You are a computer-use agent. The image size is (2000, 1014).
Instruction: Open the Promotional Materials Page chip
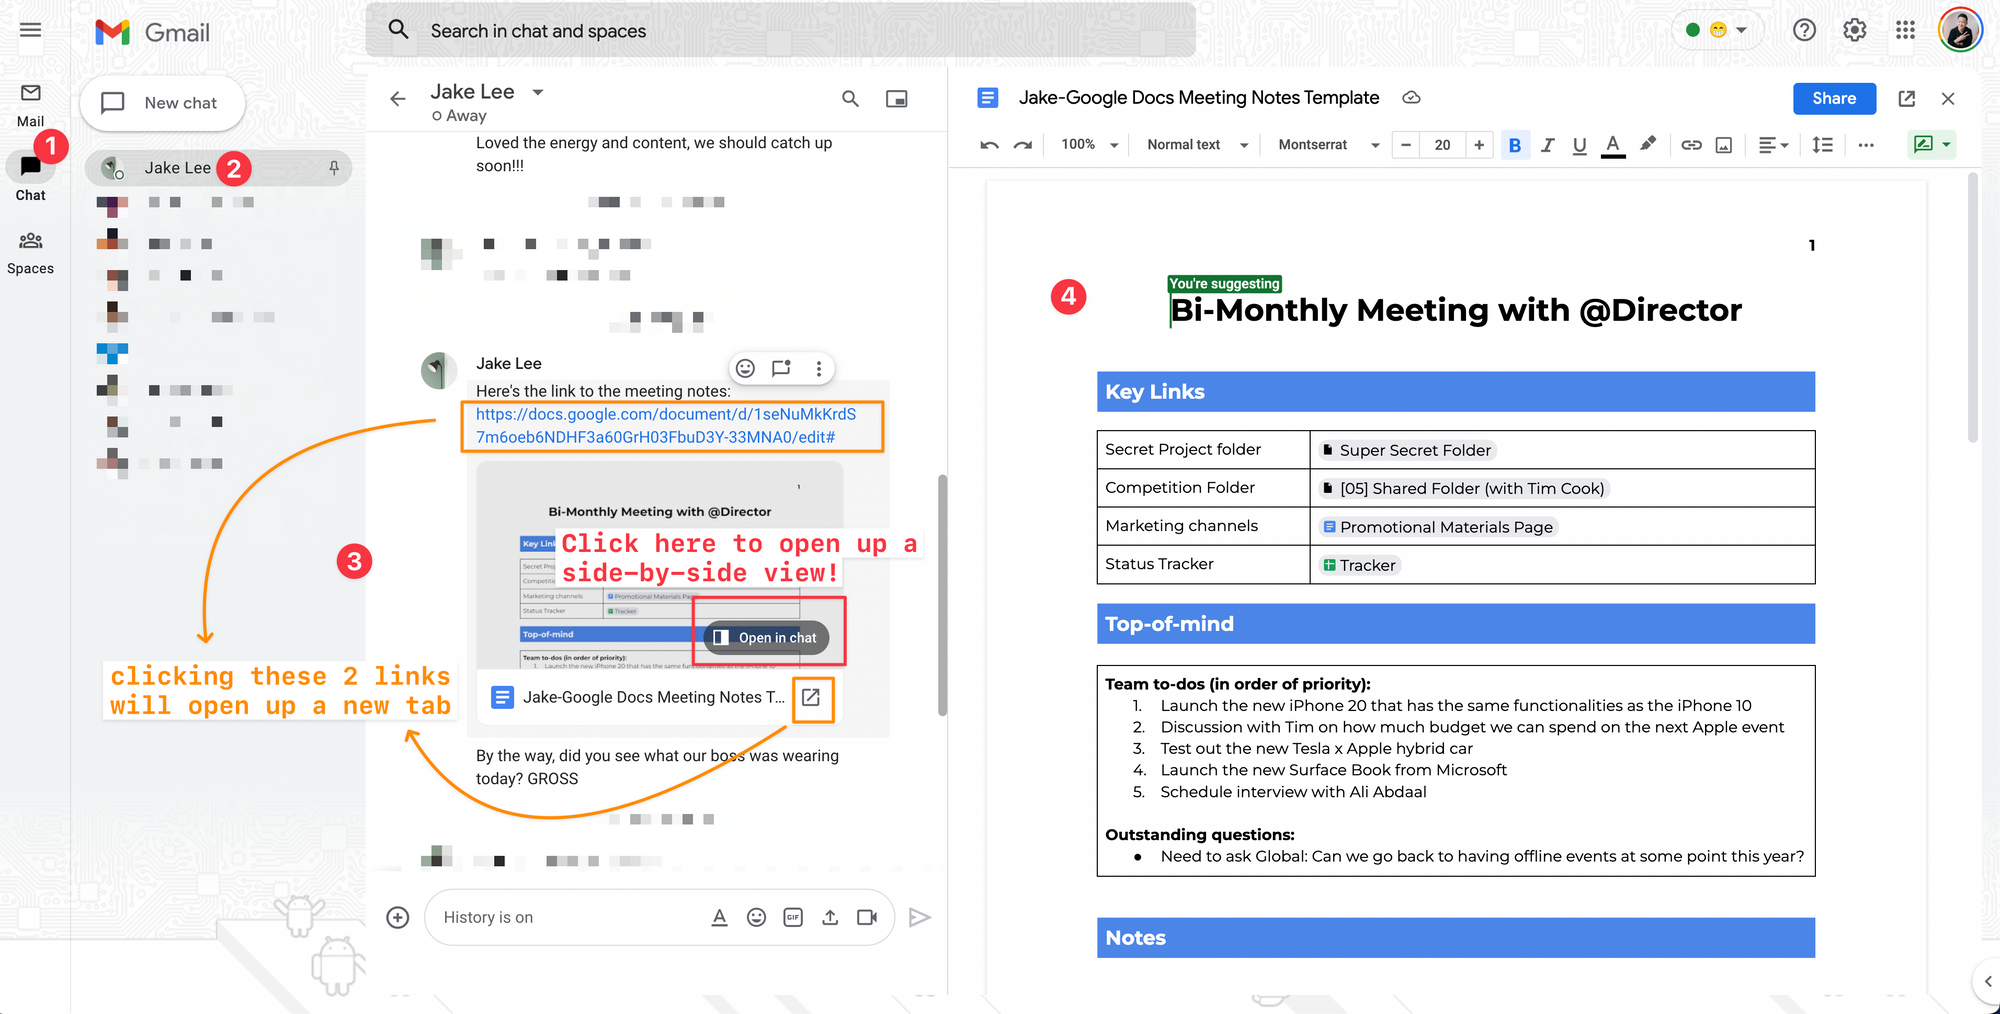coord(1438,527)
